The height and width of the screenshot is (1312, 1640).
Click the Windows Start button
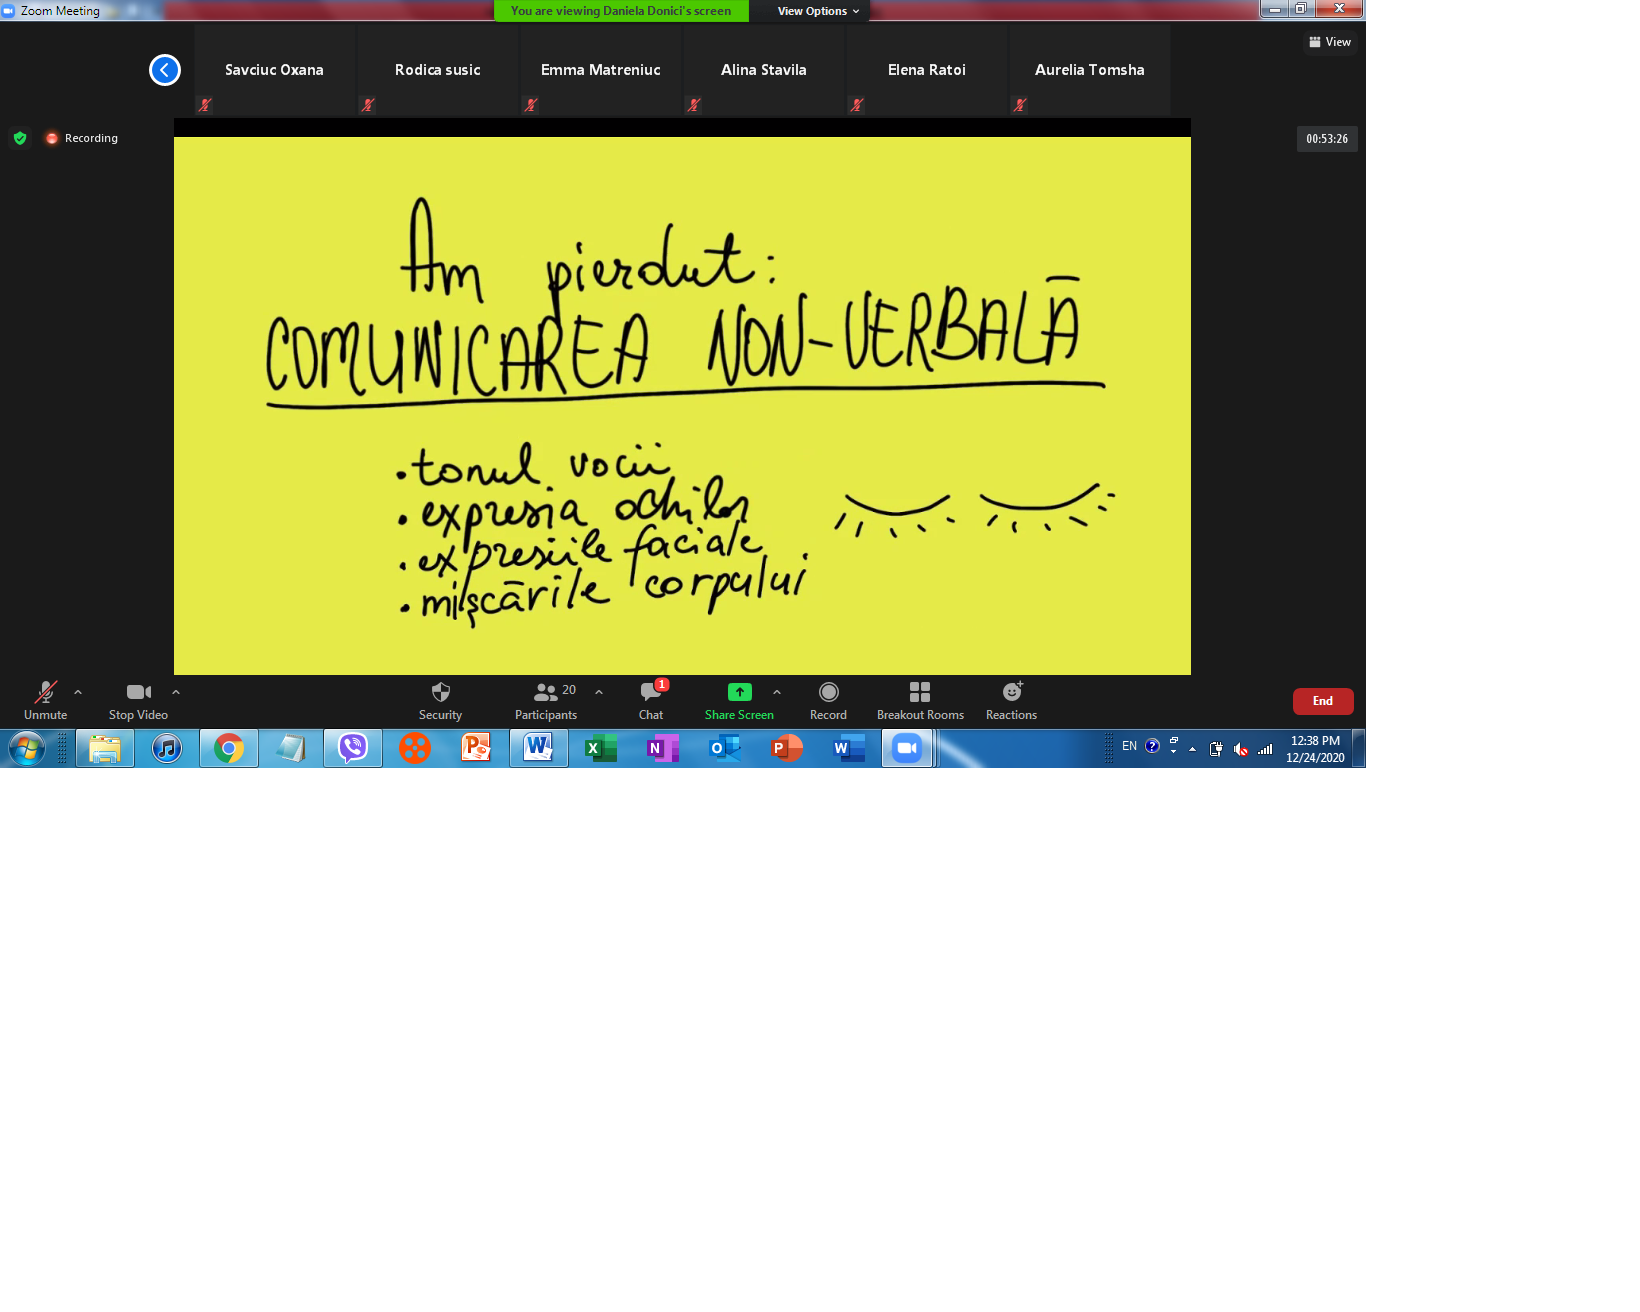point(27,748)
